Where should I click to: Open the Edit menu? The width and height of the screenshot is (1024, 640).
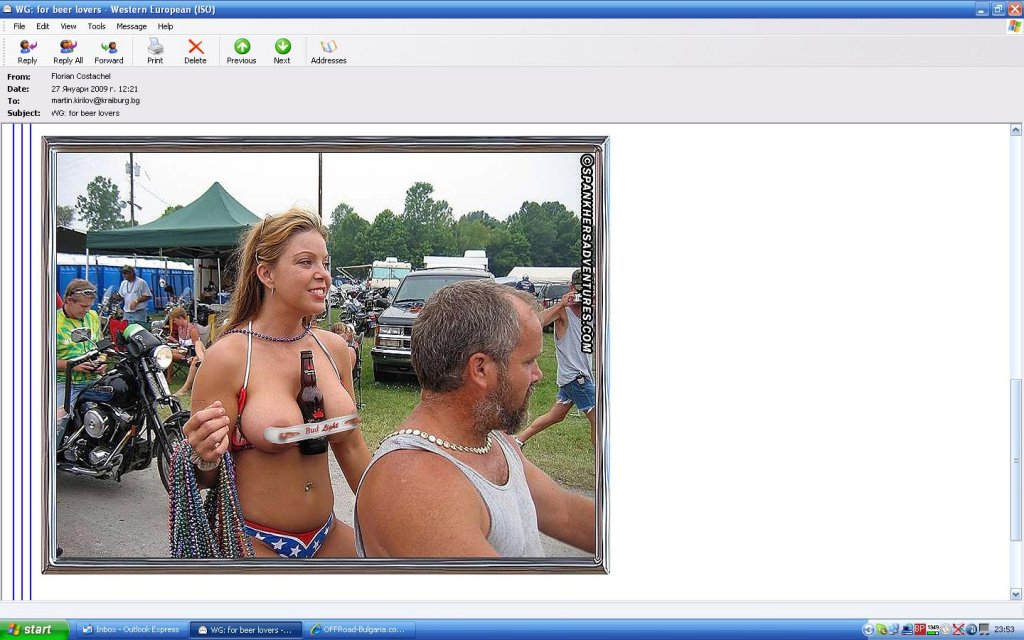point(42,26)
